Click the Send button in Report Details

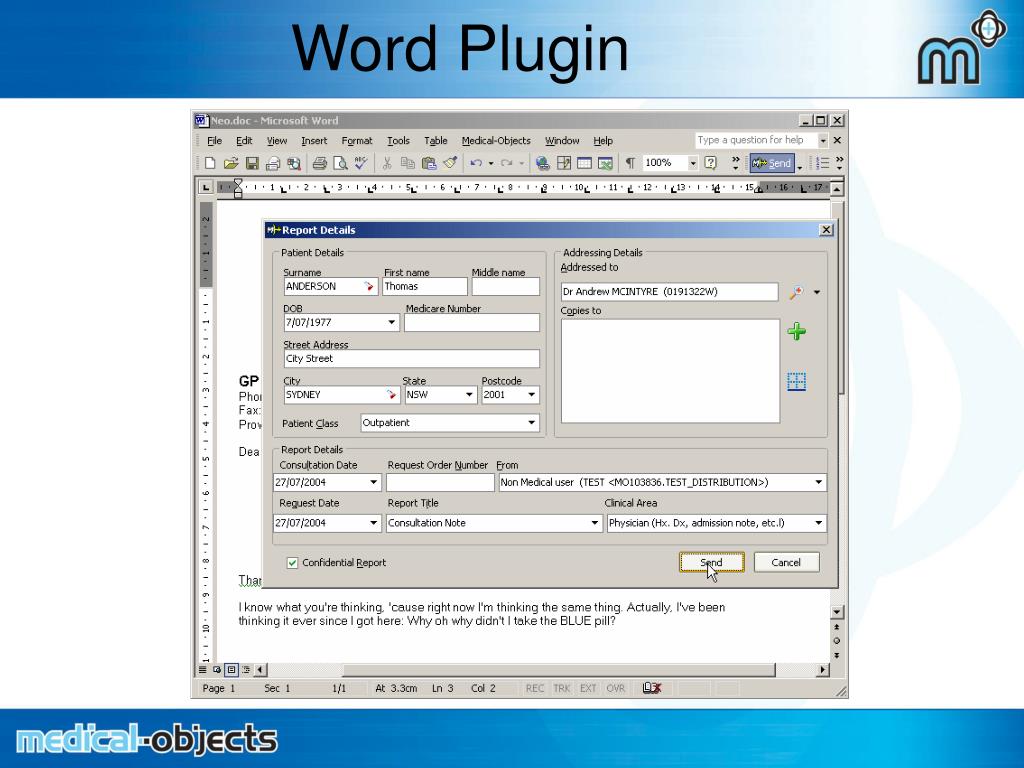pyautogui.click(x=711, y=562)
